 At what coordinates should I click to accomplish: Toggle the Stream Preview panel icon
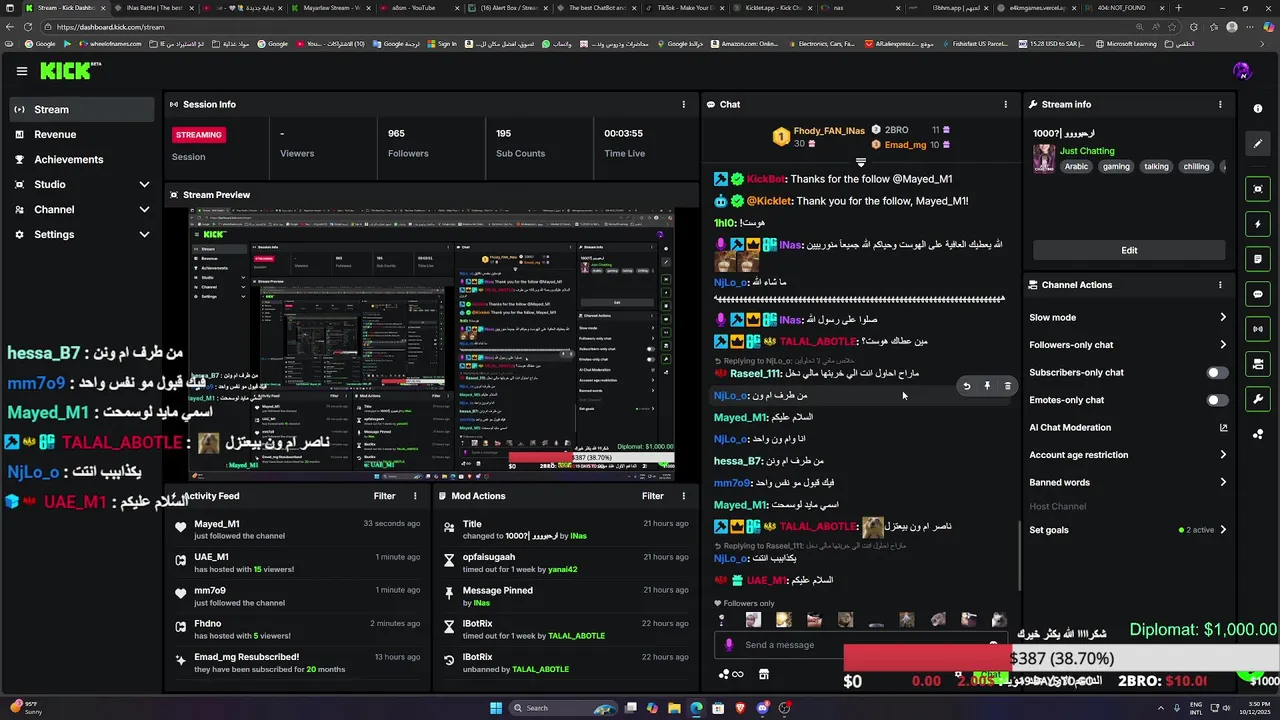pyautogui.click(x=1258, y=189)
